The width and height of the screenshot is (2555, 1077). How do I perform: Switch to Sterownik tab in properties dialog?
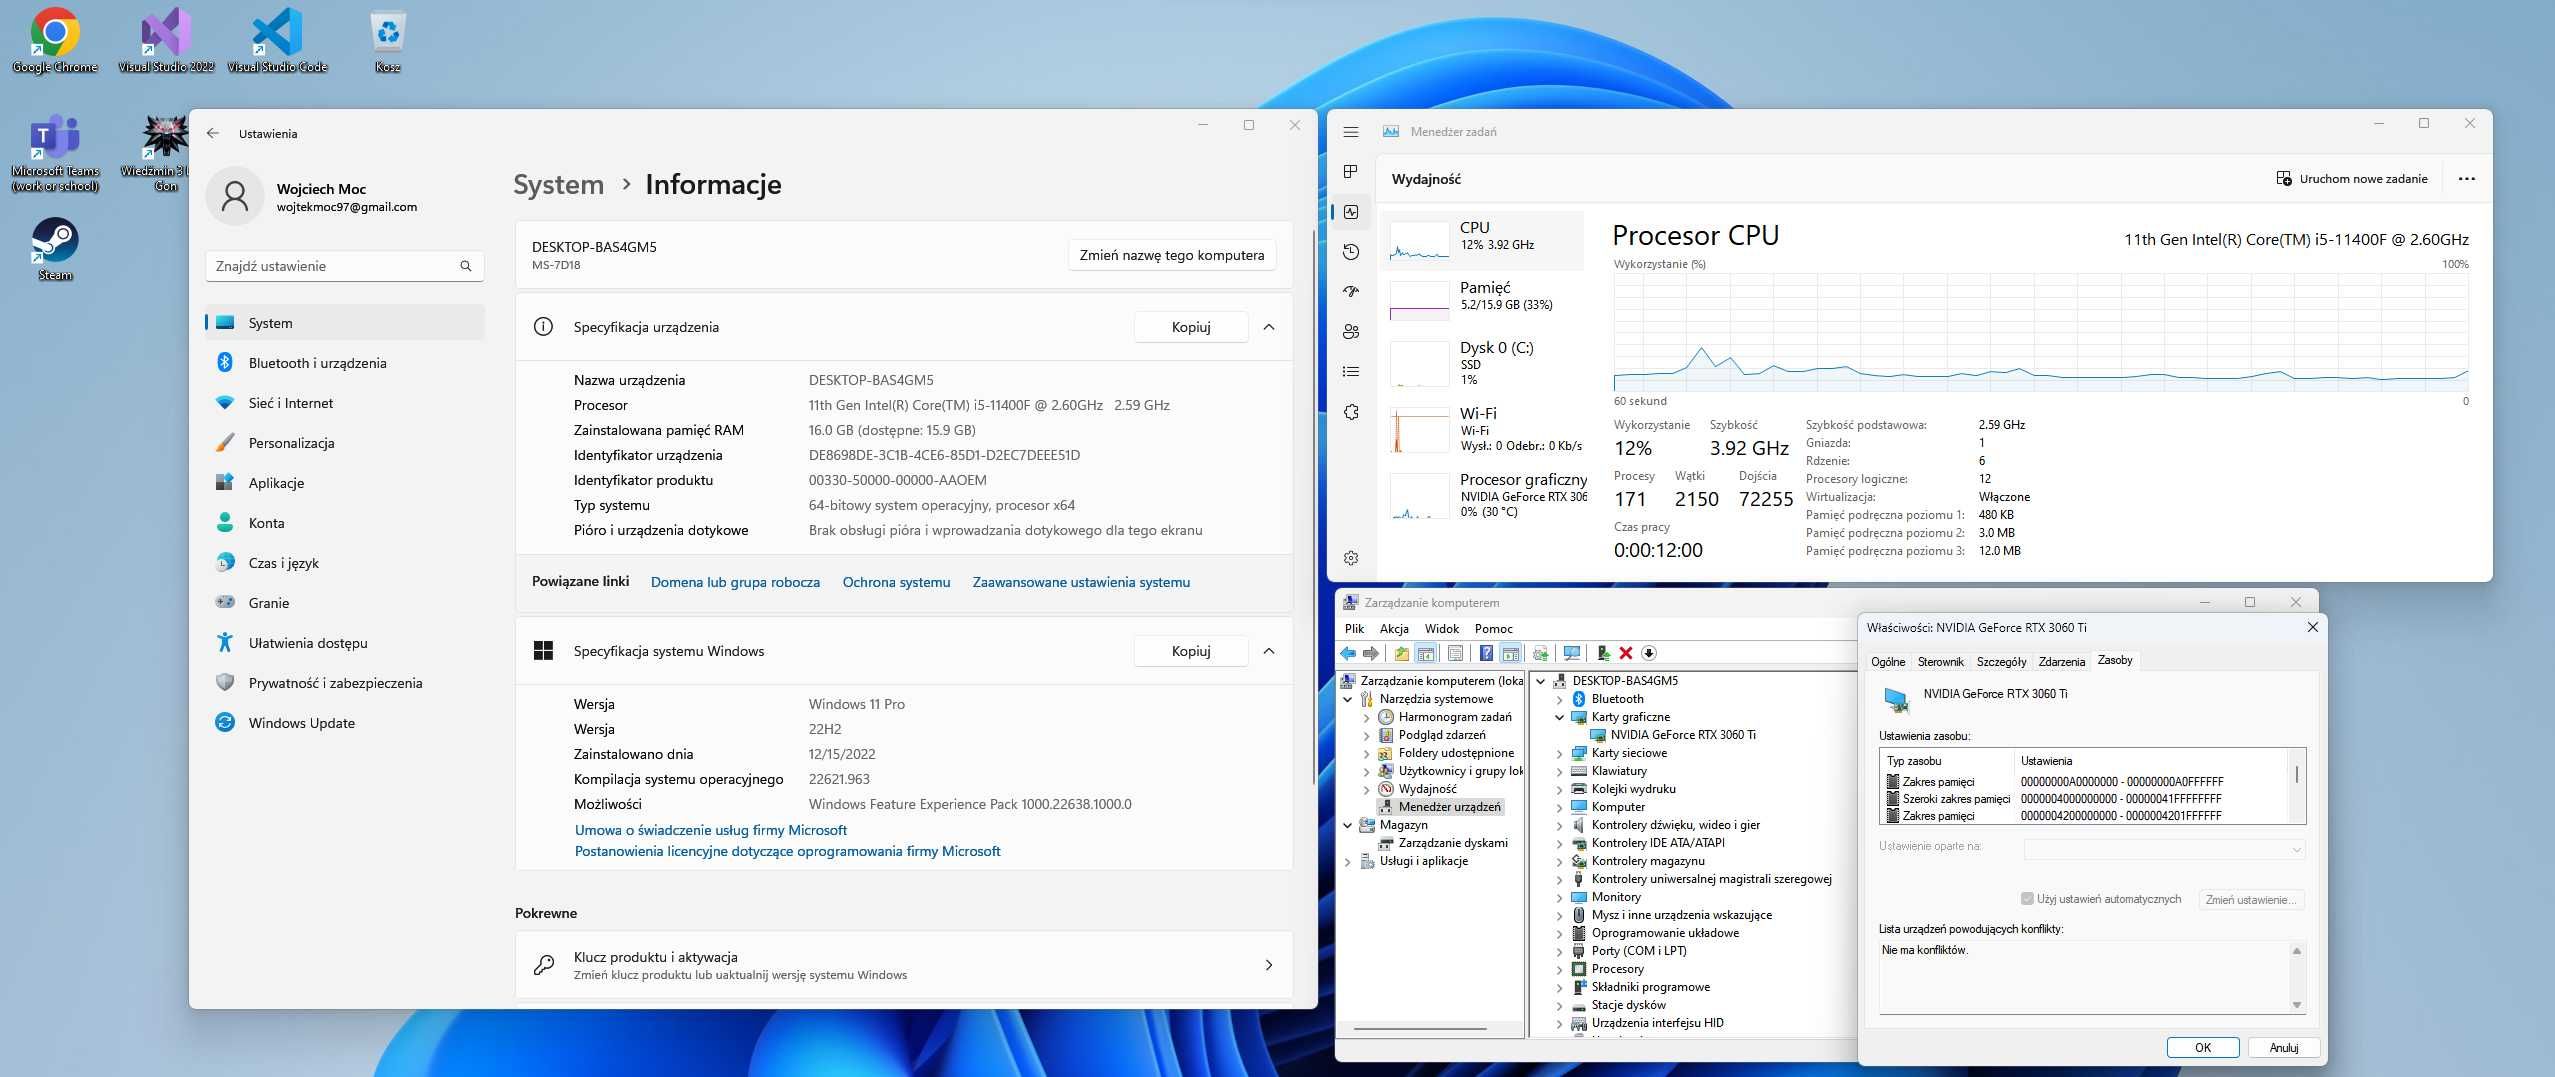1940,662
